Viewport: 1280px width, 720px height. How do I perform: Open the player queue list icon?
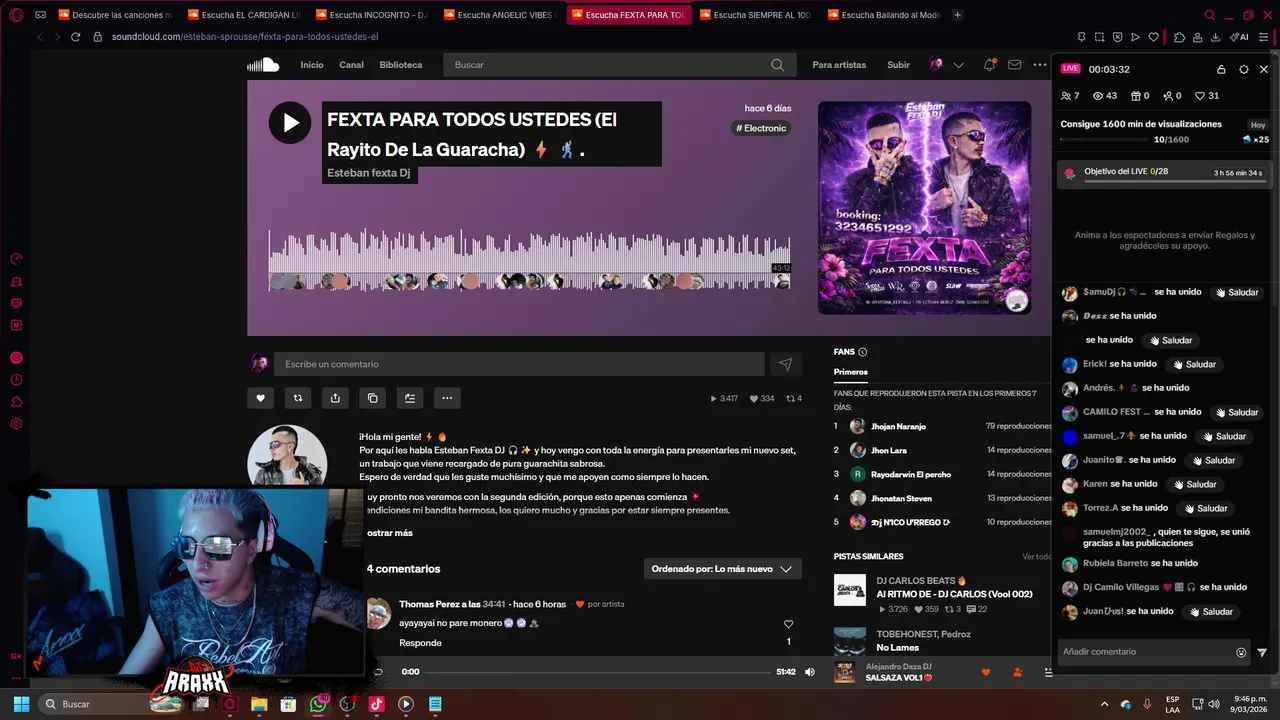coord(1048,672)
